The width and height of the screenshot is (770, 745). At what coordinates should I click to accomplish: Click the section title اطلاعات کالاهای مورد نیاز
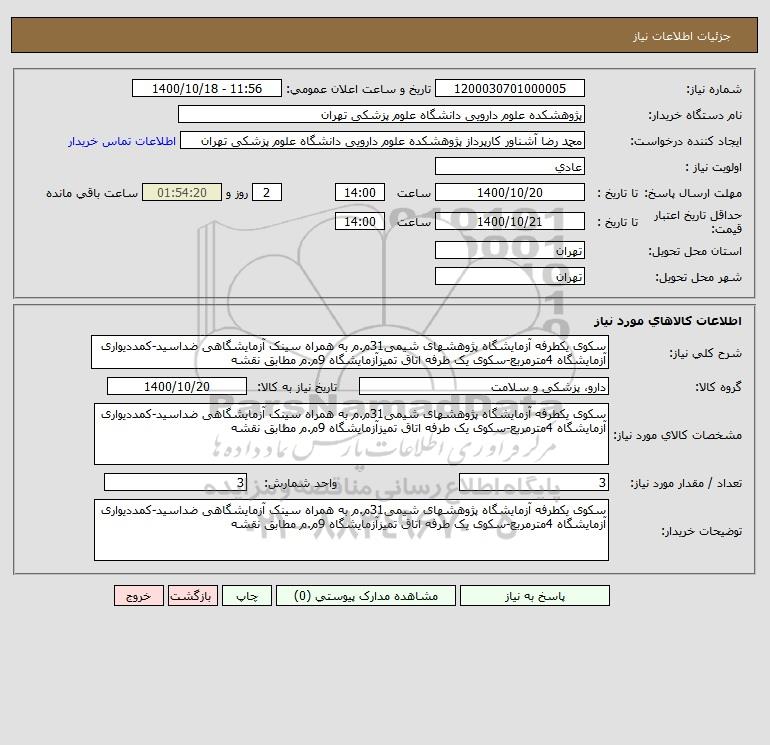(667, 321)
